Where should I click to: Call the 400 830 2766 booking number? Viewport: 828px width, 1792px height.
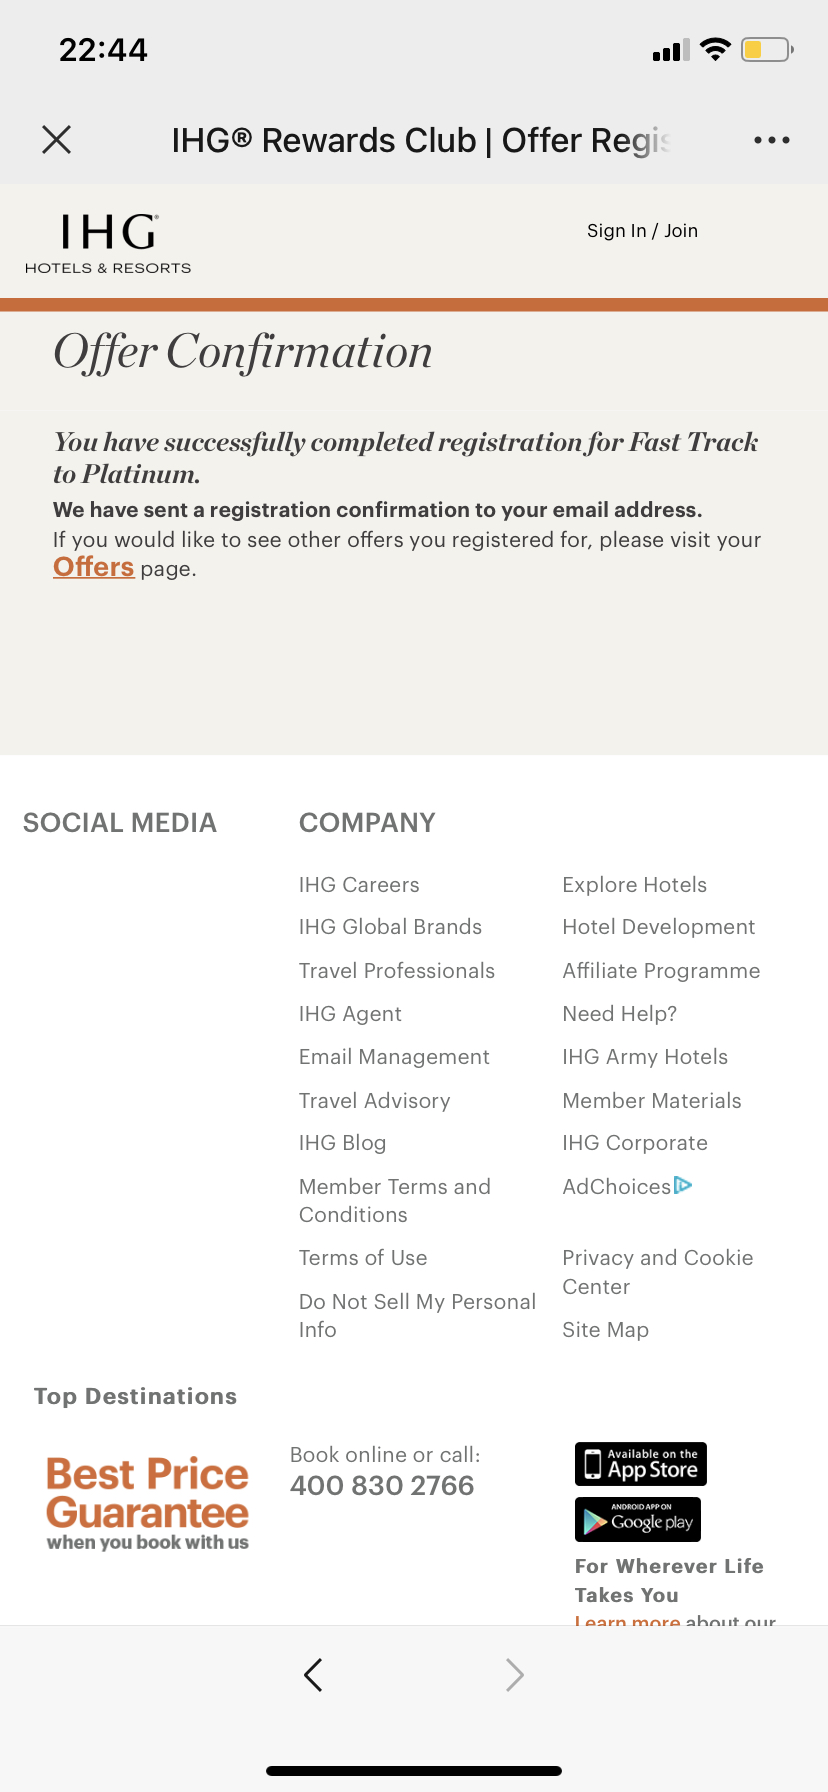tap(382, 1486)
